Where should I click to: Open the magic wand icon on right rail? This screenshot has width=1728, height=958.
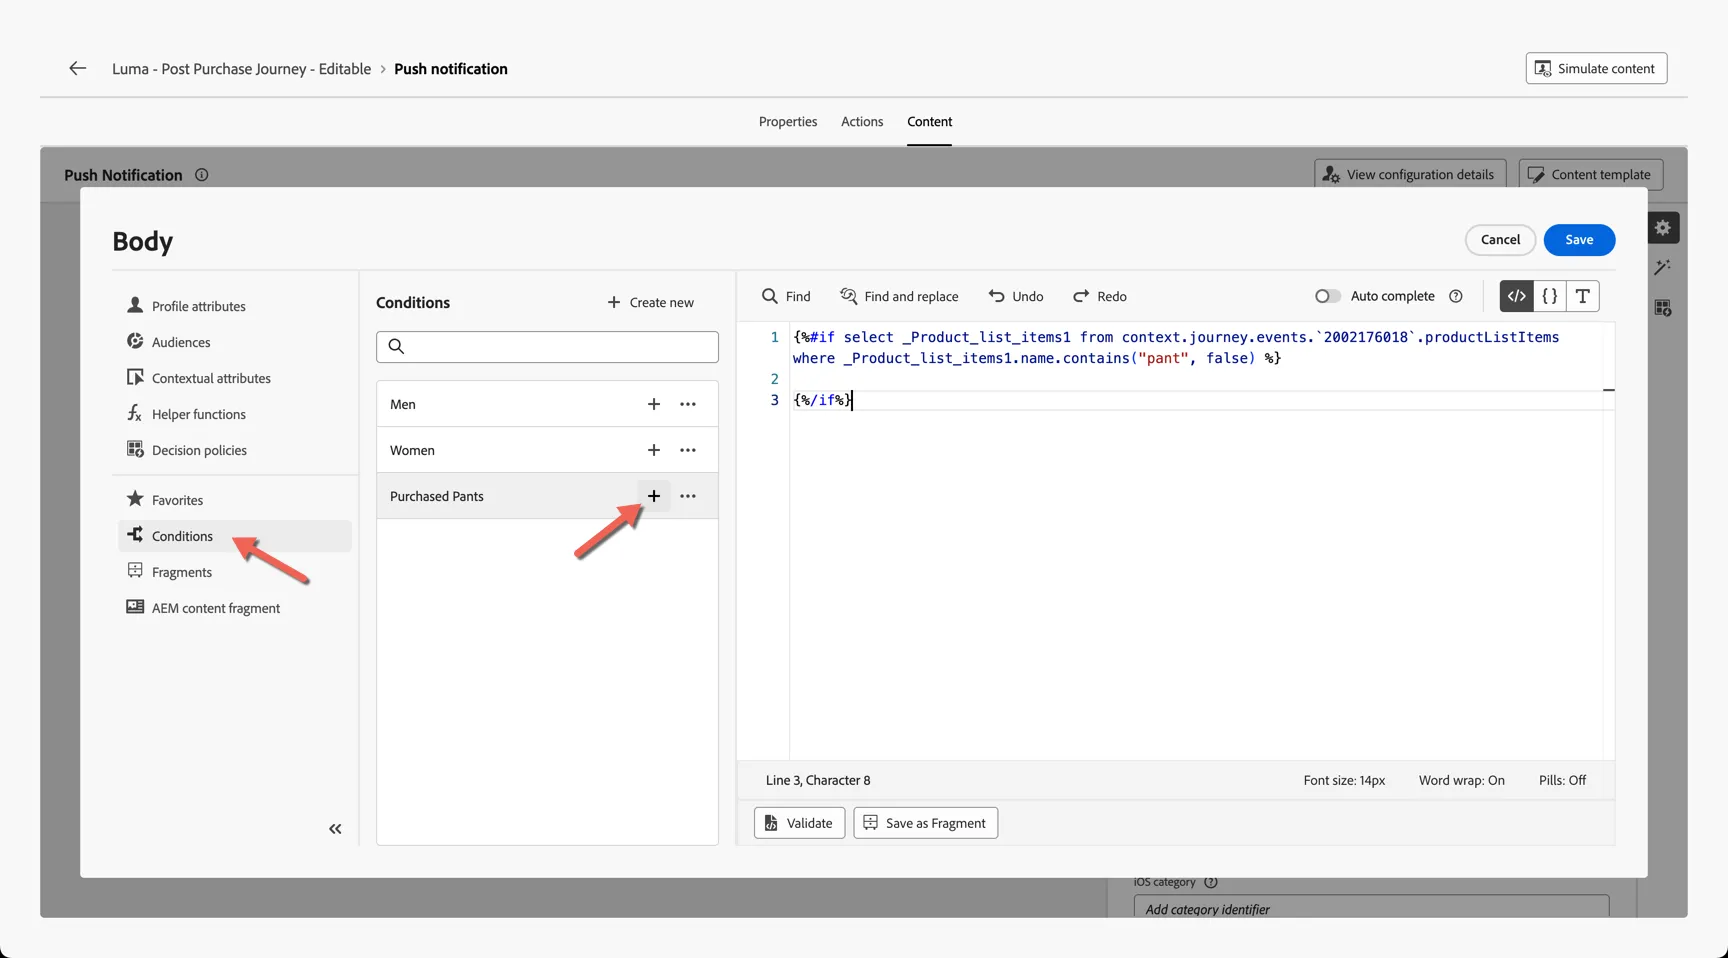1663,267
